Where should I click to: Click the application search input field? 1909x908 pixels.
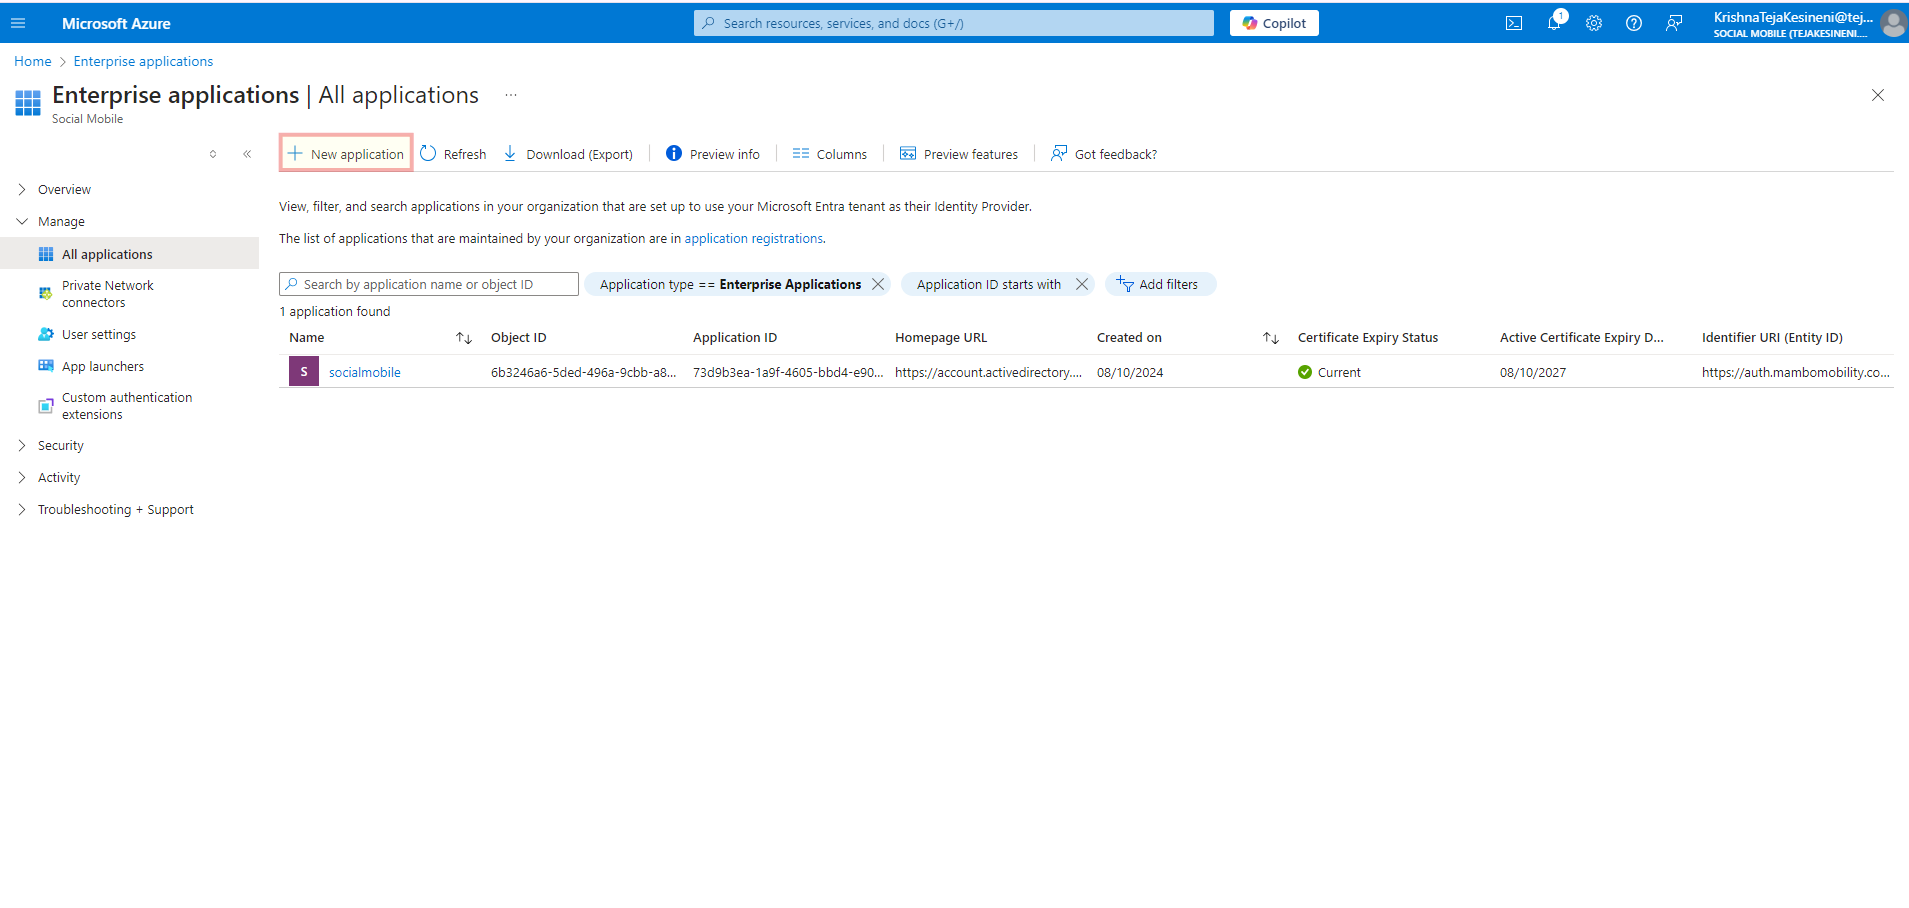pyautogui.click(x=430, y=284)
